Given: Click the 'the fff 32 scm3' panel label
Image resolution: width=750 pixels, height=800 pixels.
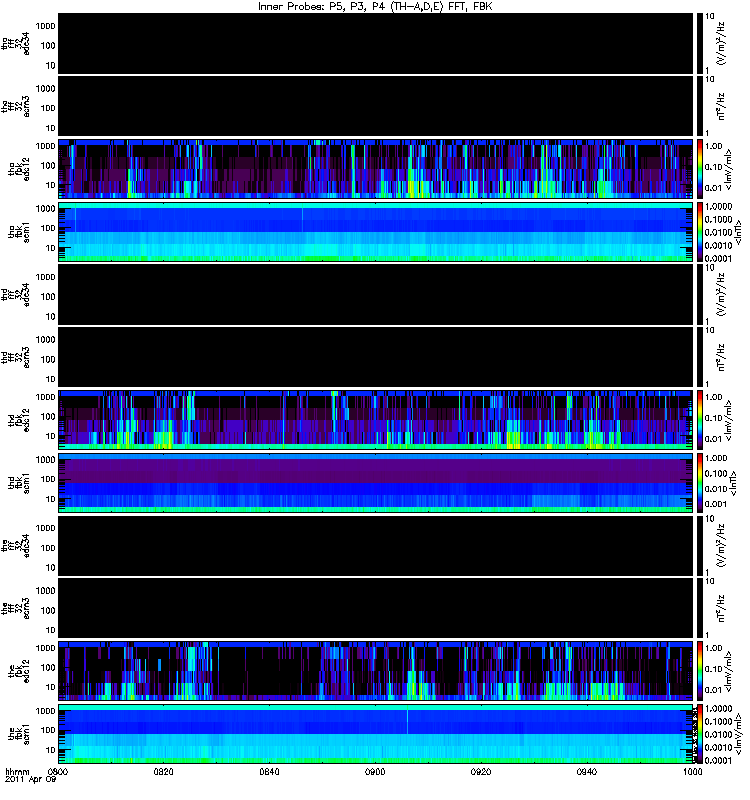Looking at the screenshot, I should click(16, 609).
